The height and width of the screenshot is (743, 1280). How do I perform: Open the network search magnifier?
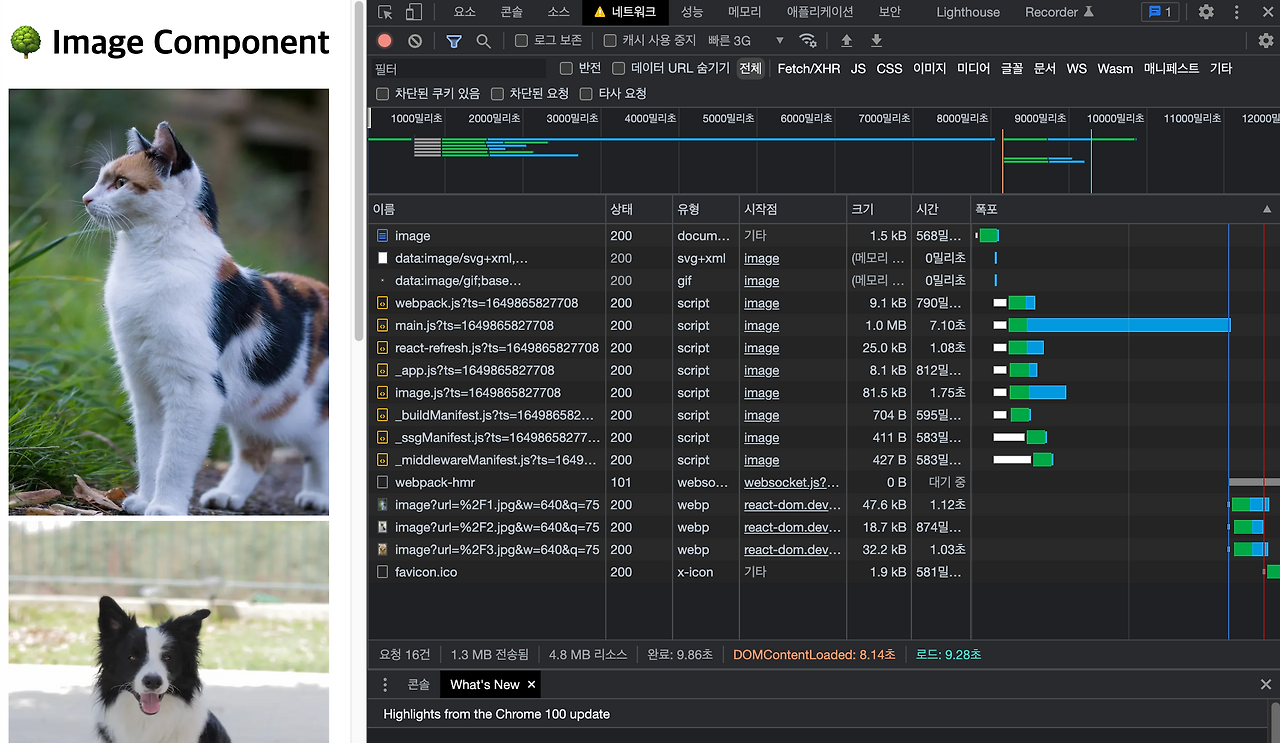click(484, 41)
